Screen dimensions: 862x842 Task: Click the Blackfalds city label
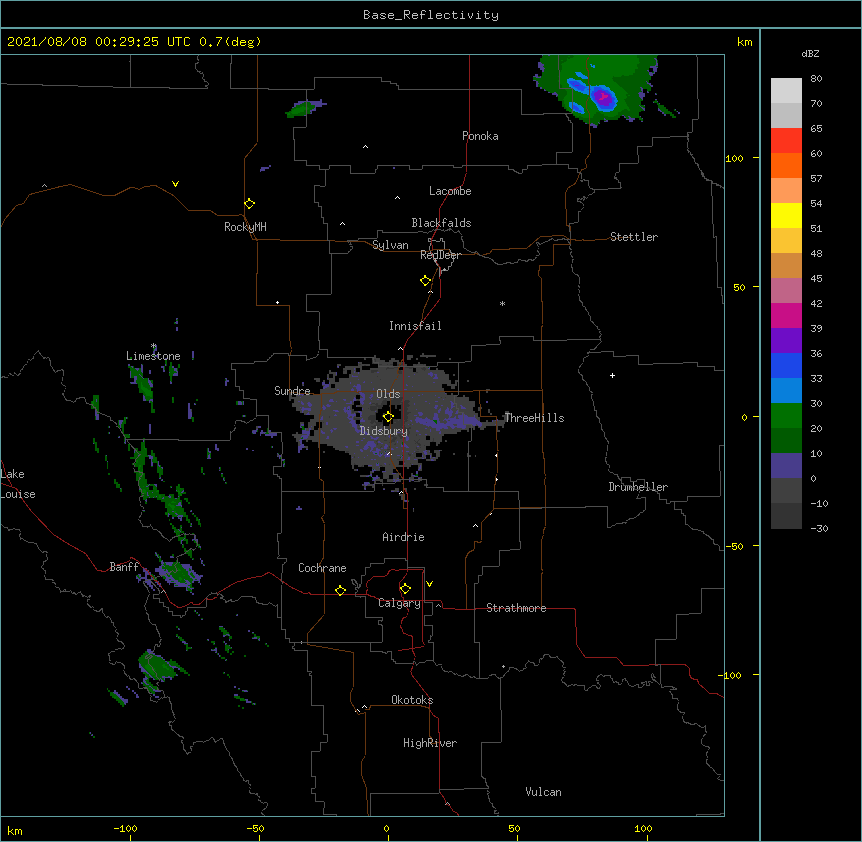441,223
